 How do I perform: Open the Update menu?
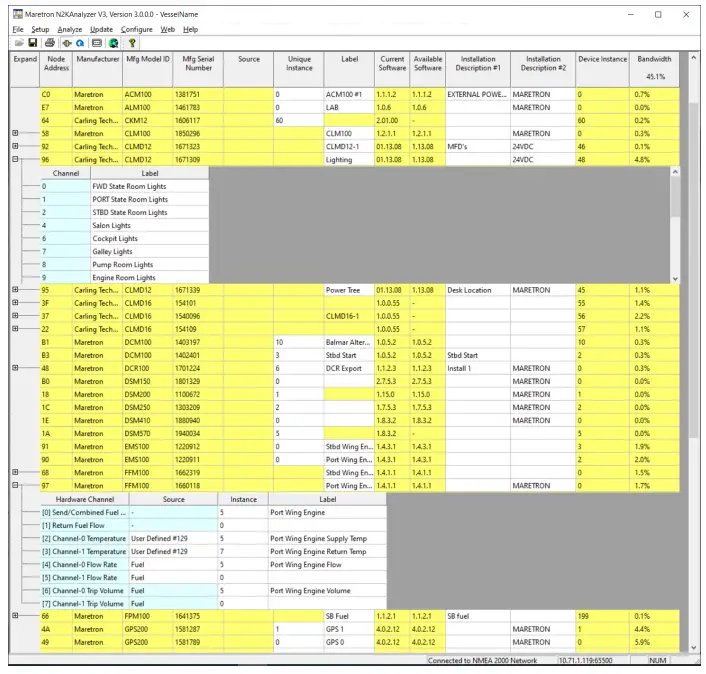tap(101, 29)
